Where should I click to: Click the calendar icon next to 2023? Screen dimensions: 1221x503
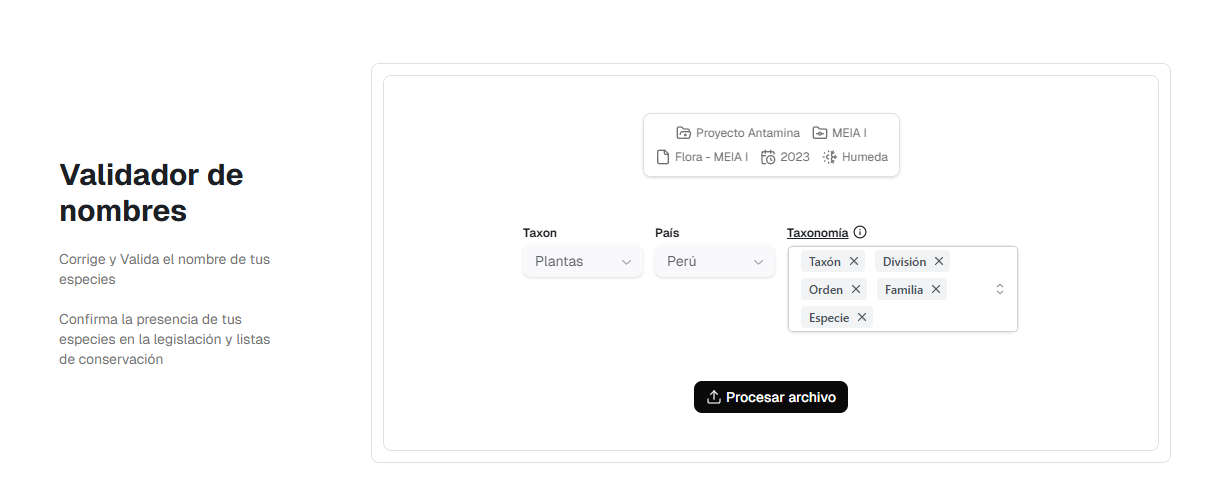tap(768, 157)
